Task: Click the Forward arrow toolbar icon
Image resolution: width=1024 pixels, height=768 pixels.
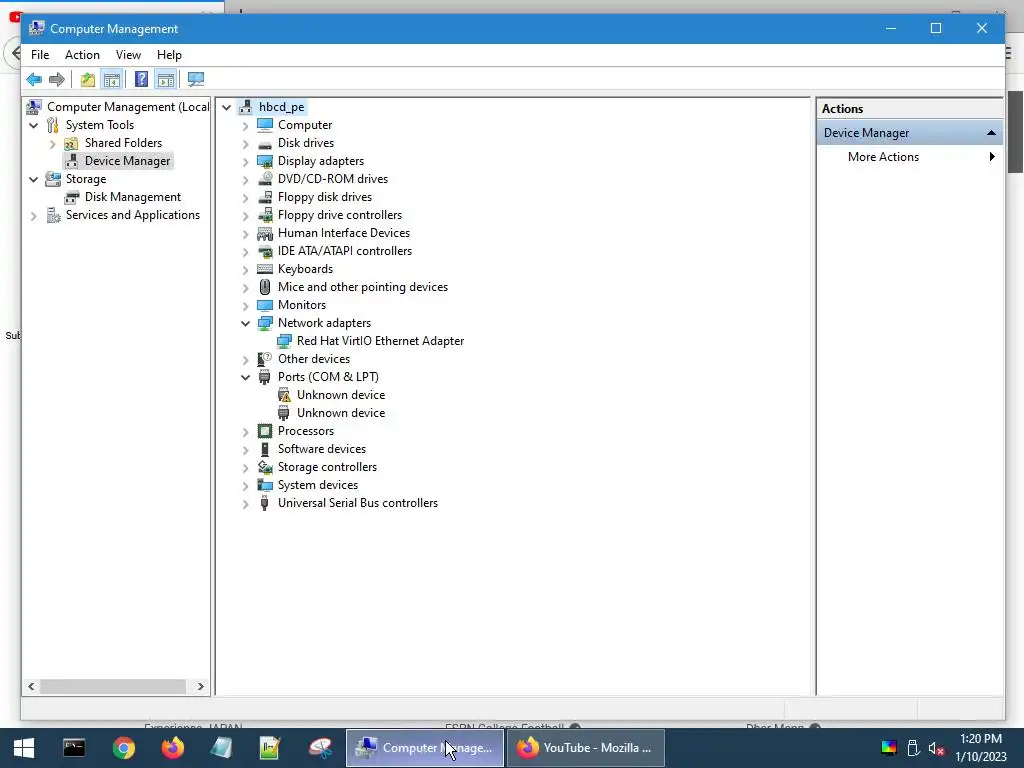Action: [x=57, y=80]
